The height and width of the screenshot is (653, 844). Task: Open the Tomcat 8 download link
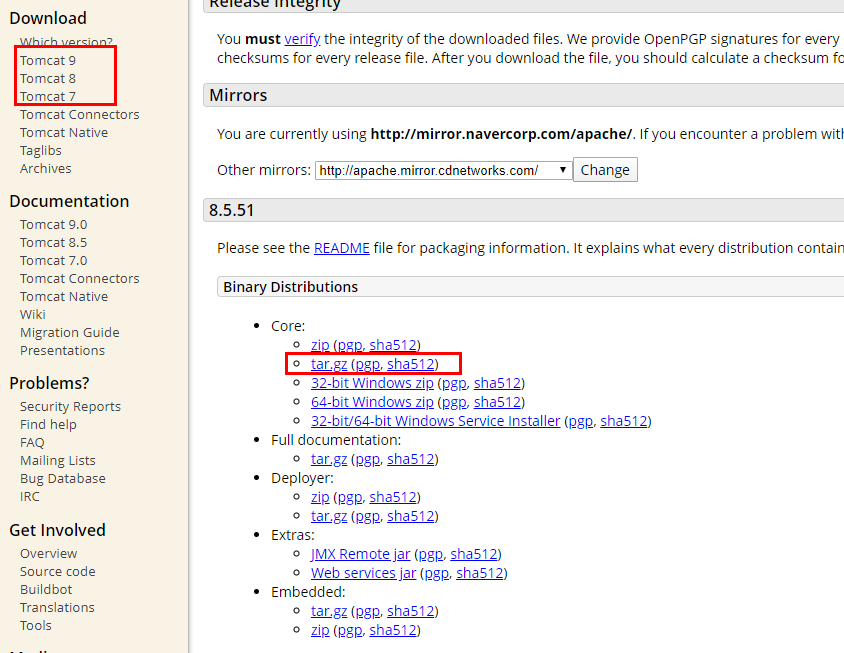pyautogui.click(x=48, y=79)
